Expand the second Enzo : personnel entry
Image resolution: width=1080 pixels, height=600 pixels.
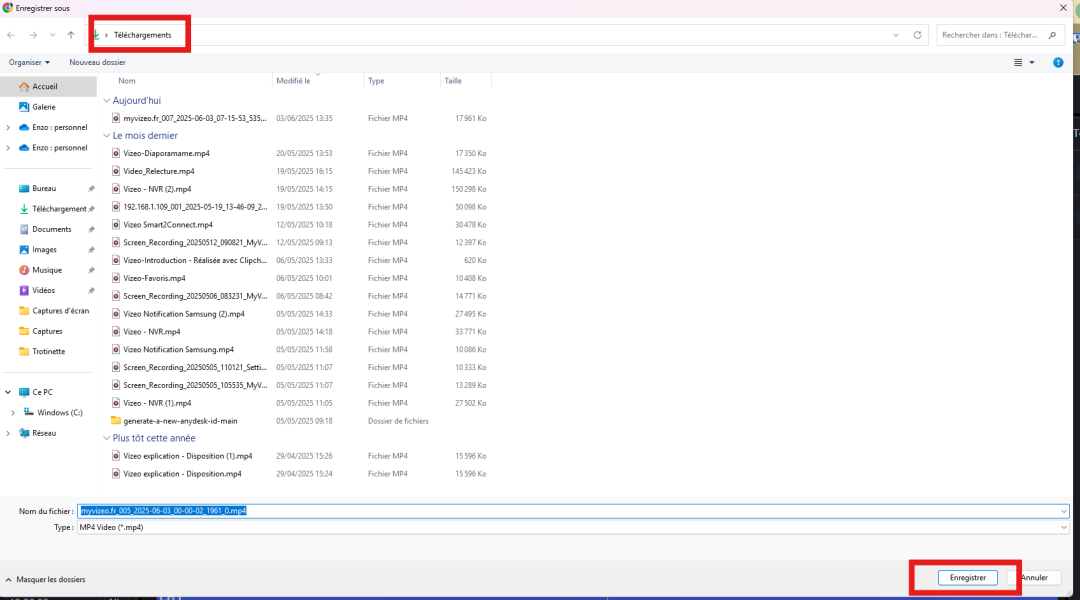tap(8, 147)
